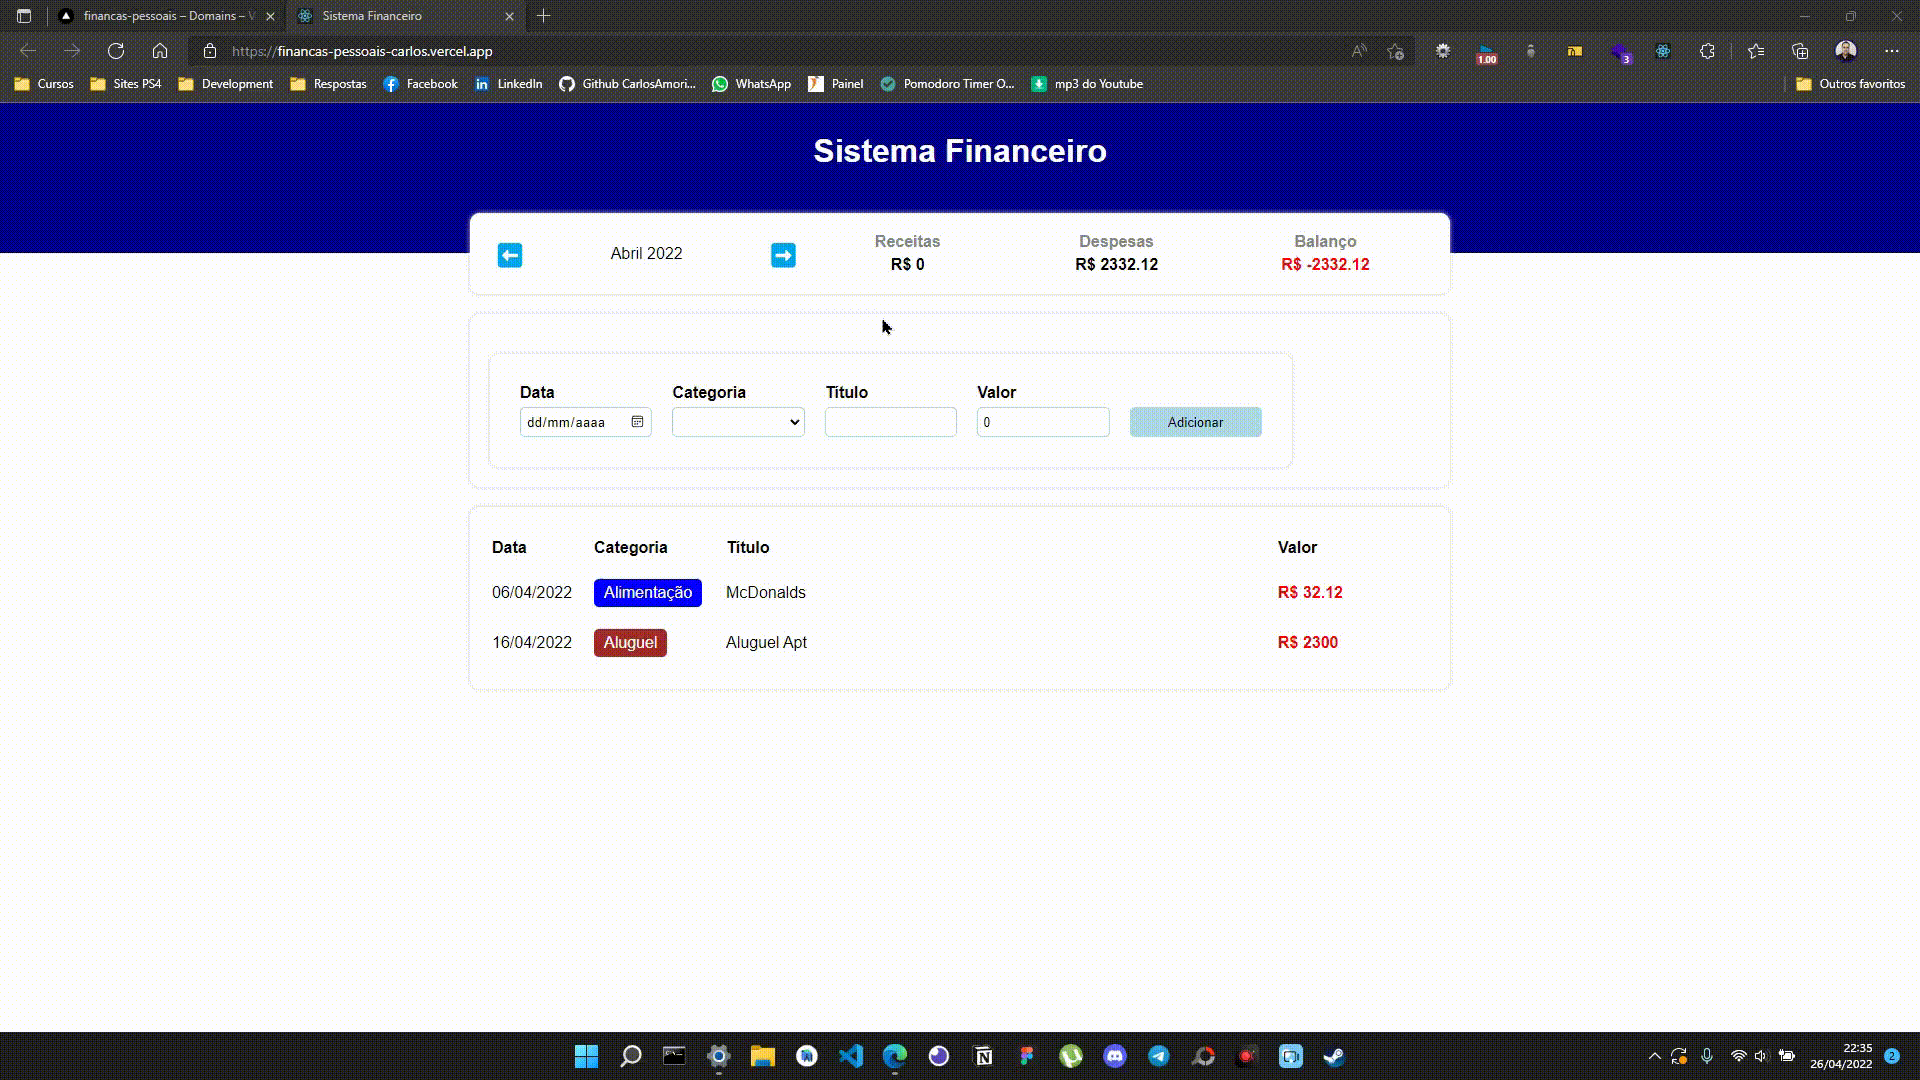
Task: Expand the Categoria dropdown
Action: tap(738, 422)
